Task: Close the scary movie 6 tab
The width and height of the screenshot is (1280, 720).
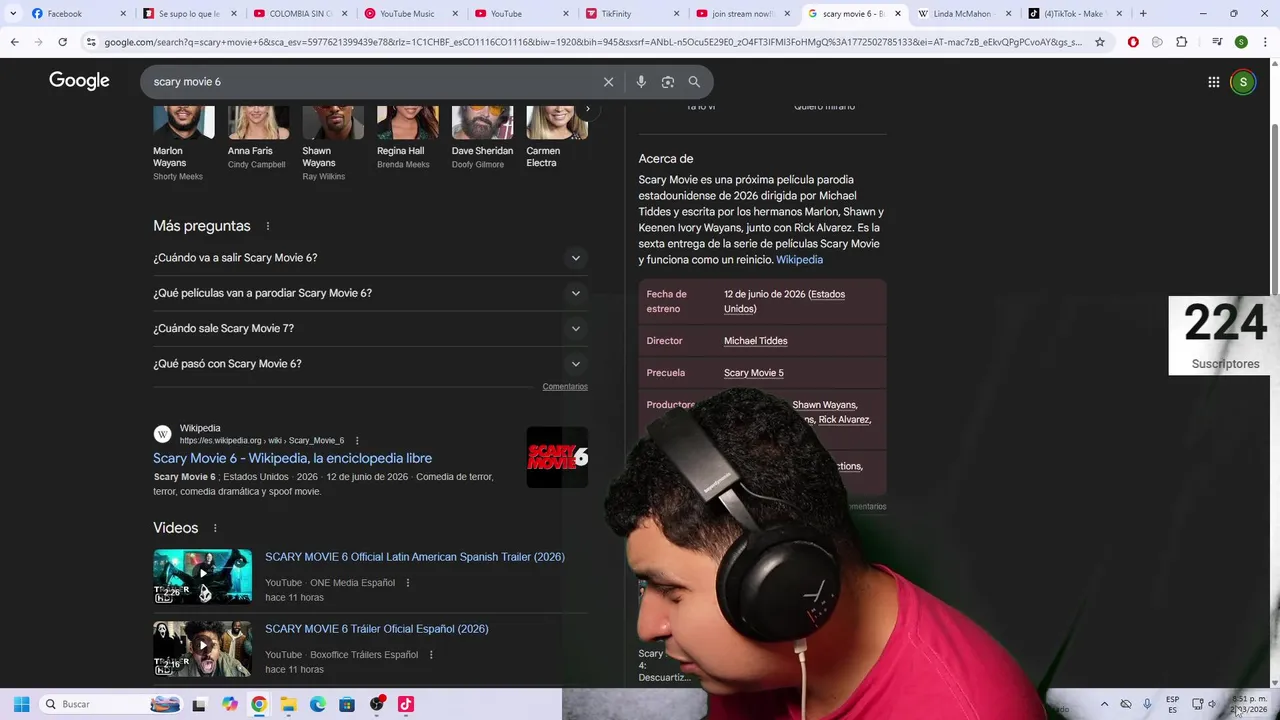Action: (897, 14)
